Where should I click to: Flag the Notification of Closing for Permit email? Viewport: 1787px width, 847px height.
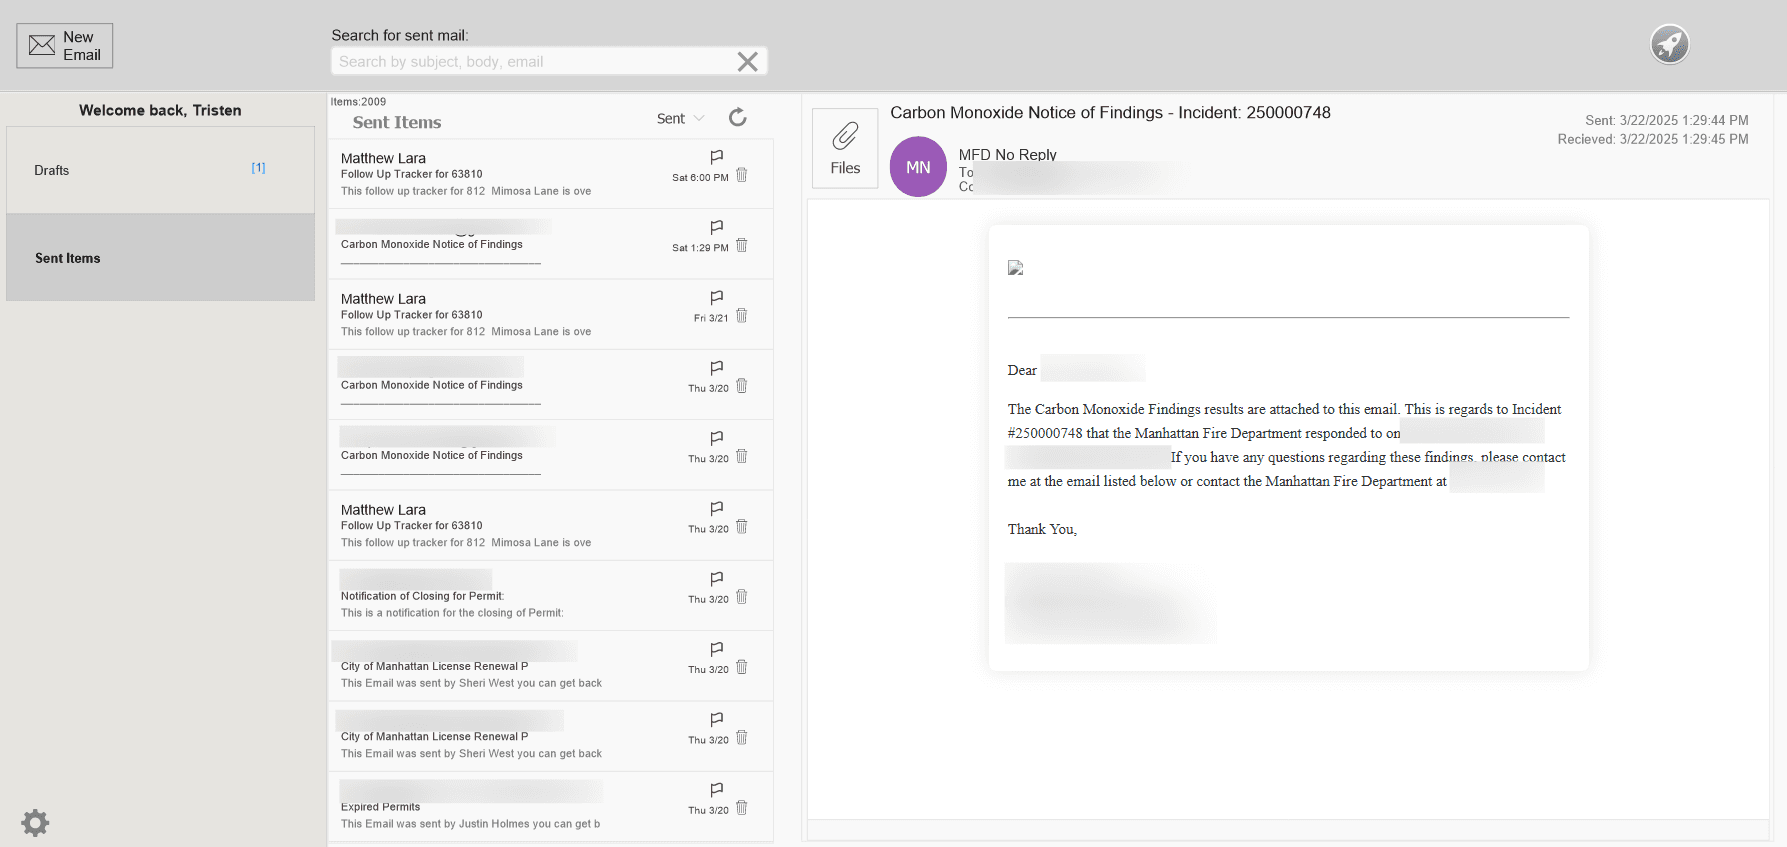point(716,579)
